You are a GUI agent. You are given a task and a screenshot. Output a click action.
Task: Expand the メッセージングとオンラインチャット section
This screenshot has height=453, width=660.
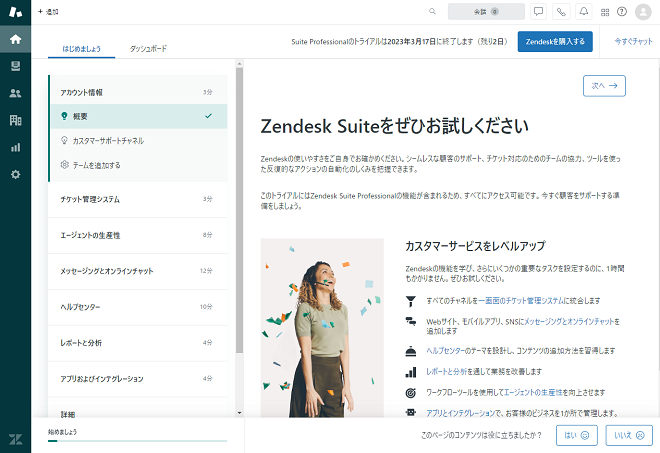tap(138, 271)
